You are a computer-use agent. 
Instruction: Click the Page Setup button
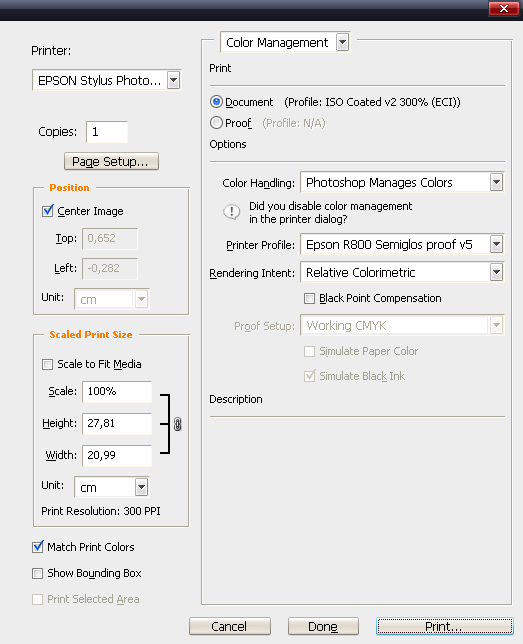(x=111, y=161)
